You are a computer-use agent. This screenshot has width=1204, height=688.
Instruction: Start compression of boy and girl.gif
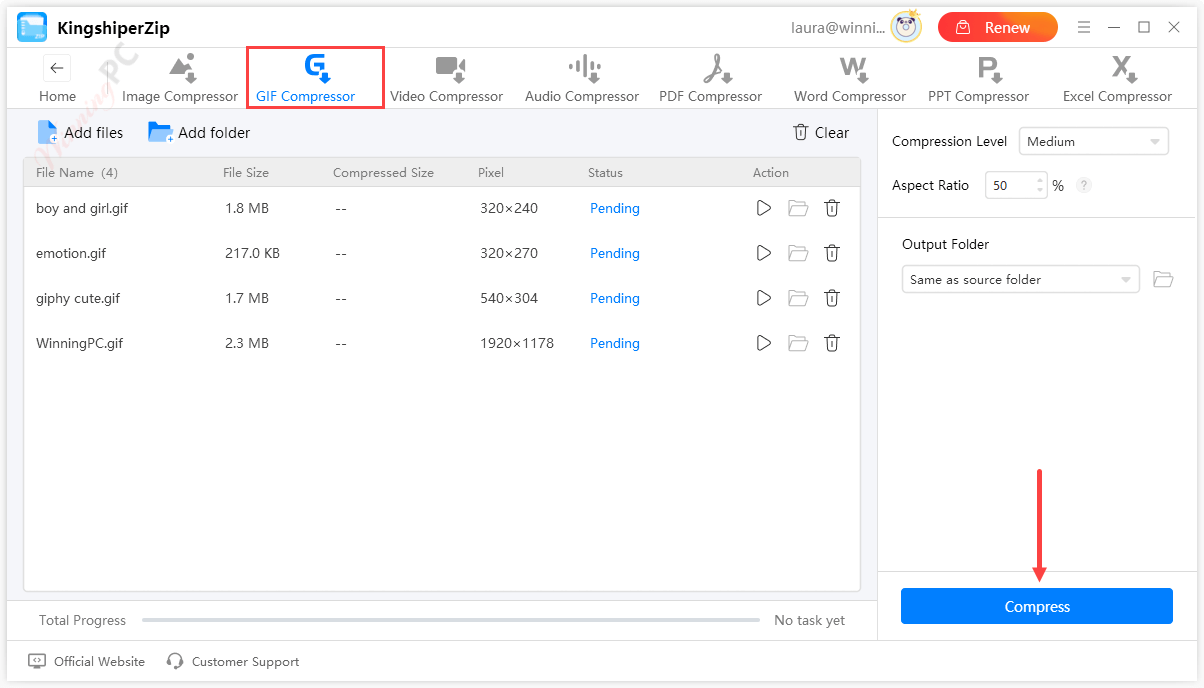764,208
